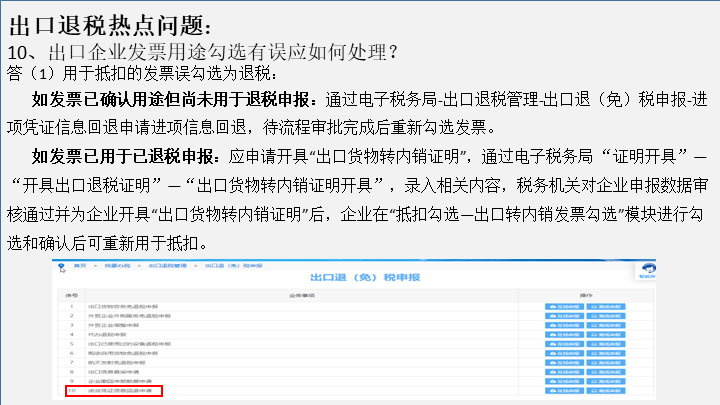Click answer line 用于抵扣的发票误勾选为退税
The image size is (720, 405).
tap(169, 73)
